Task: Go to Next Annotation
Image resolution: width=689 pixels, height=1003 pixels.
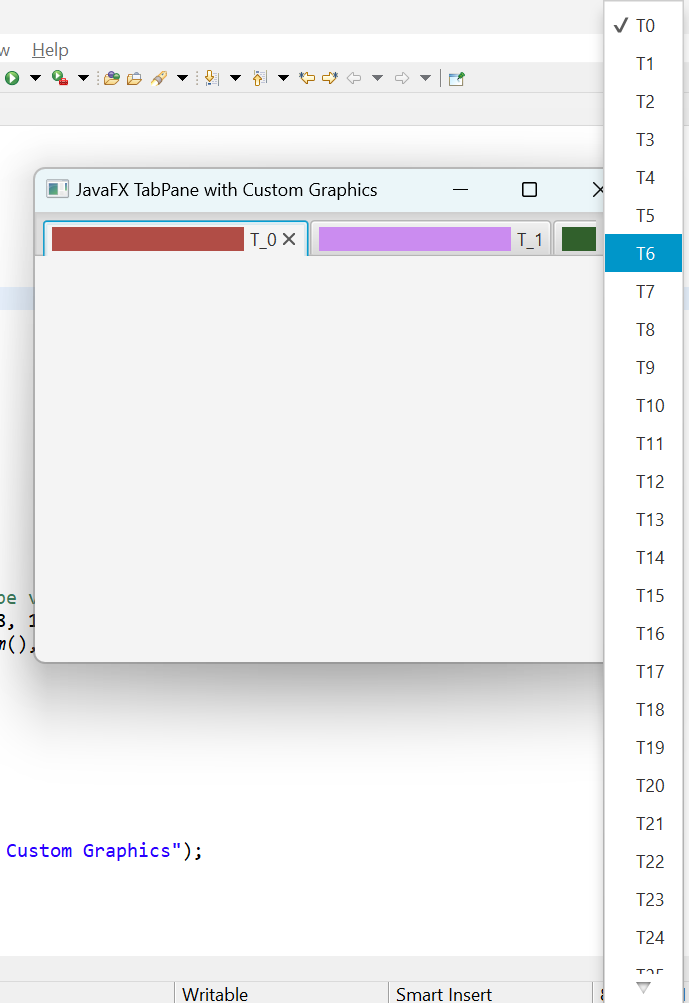Action: coord(211,78)
